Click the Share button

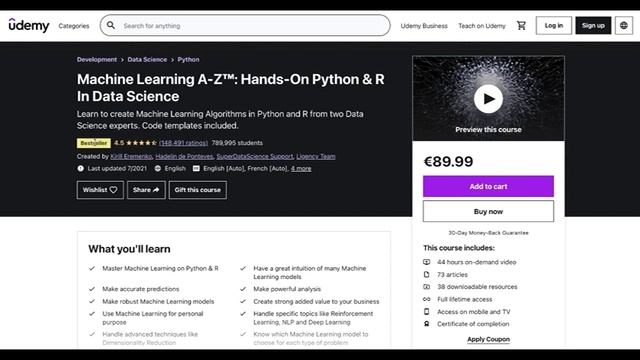[146, 190]
